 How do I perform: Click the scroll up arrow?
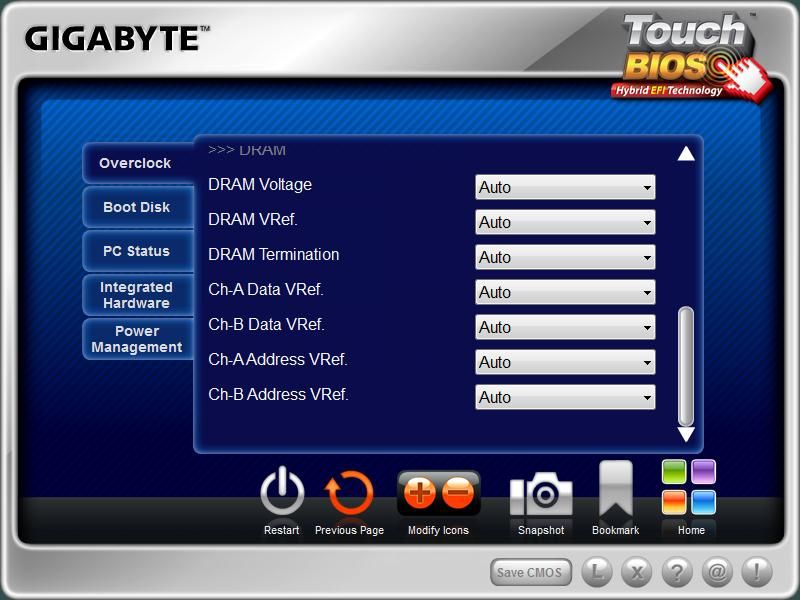[x=686, y=154]
